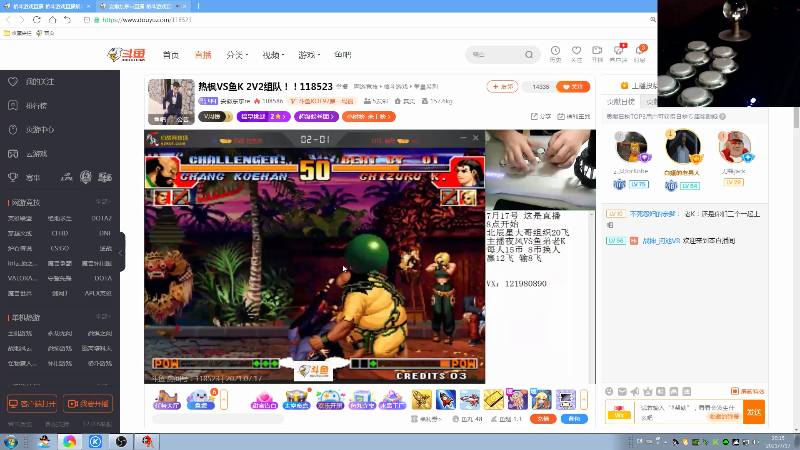
Task: Open the QQ penguin icon in taskbar
Action: pos(44,441)
